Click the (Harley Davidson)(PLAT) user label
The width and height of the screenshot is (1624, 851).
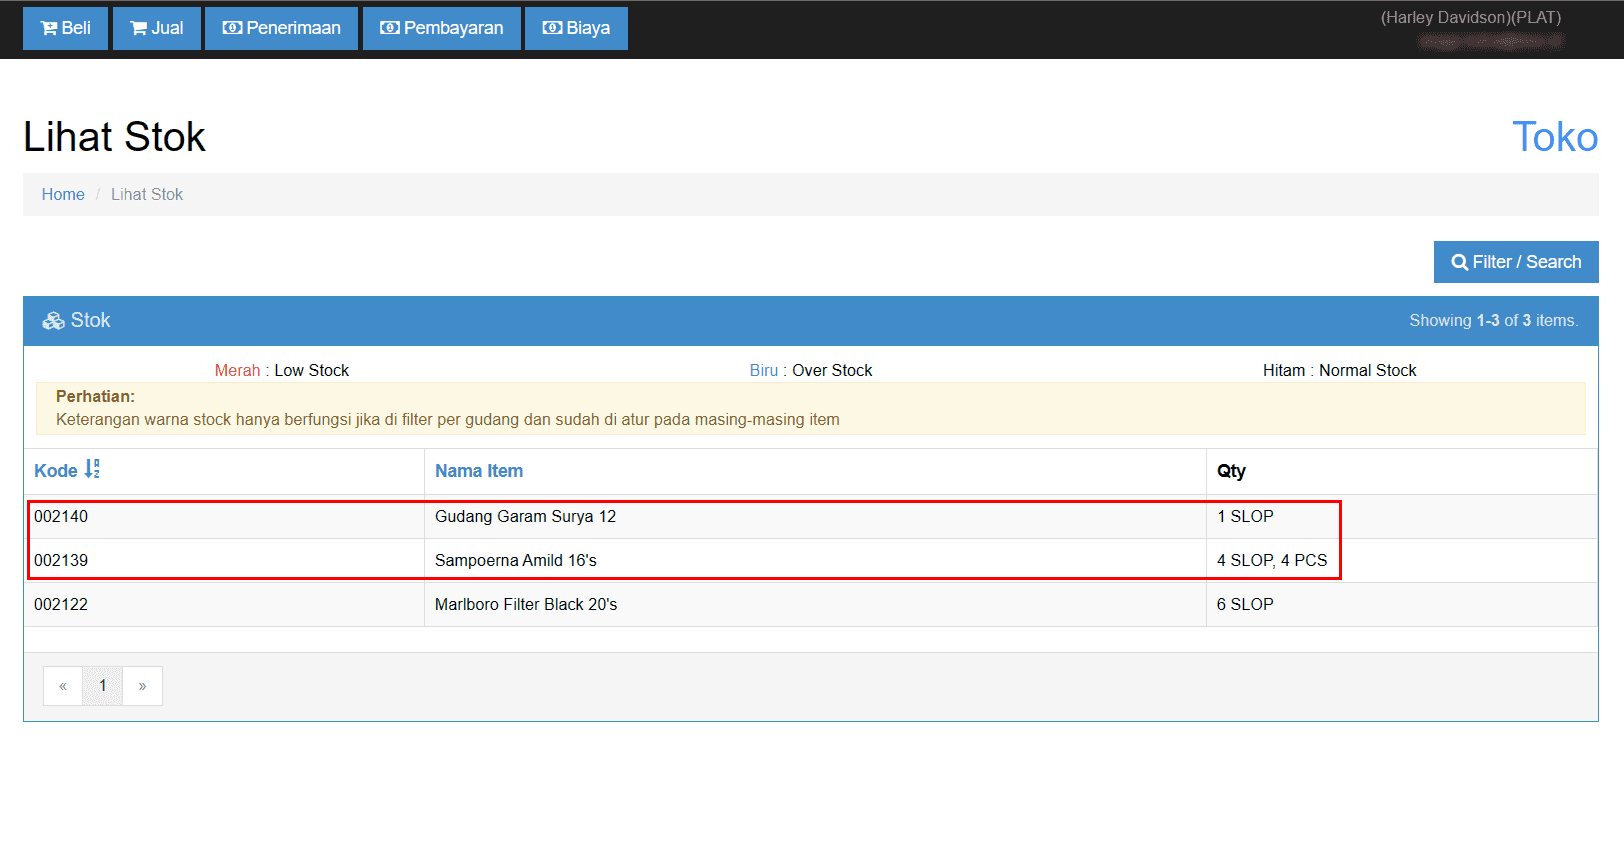(1471, 17)
